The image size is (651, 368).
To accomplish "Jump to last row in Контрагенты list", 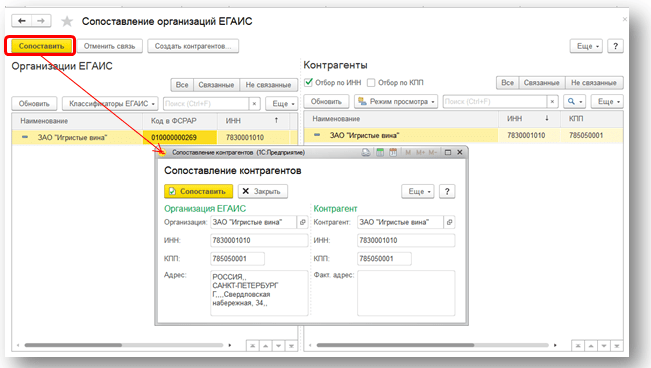I will point(617,346).
